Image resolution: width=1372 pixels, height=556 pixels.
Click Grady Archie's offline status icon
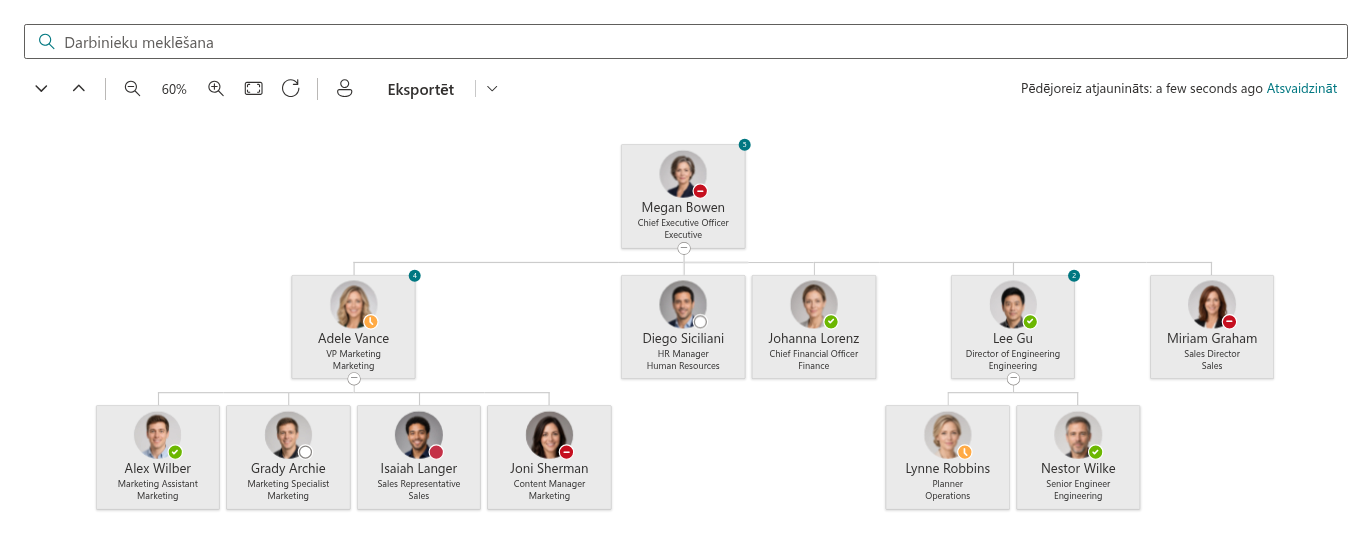point(306,452)
